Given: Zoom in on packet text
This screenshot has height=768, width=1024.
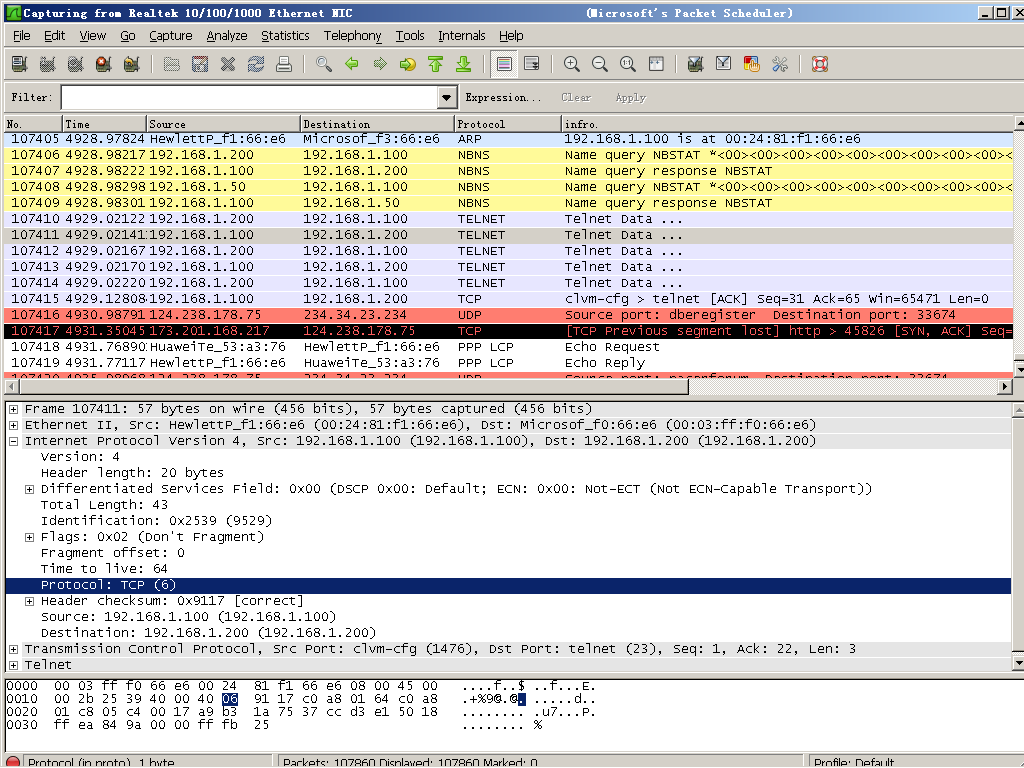Looking at the screenshot, I should pos(572,64).
